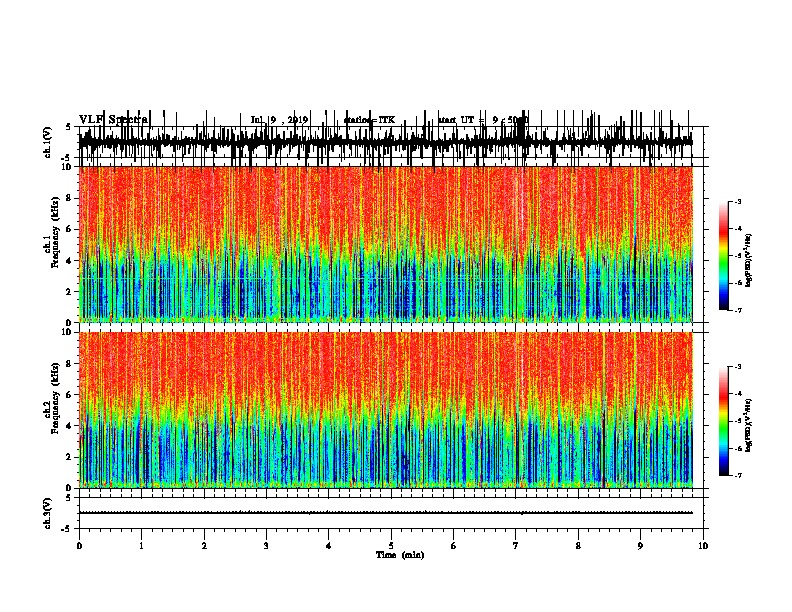Click the ch.1 spectrogram color scale bar
The width and height of the screenshot is (792, 612).
coord(723,256)
